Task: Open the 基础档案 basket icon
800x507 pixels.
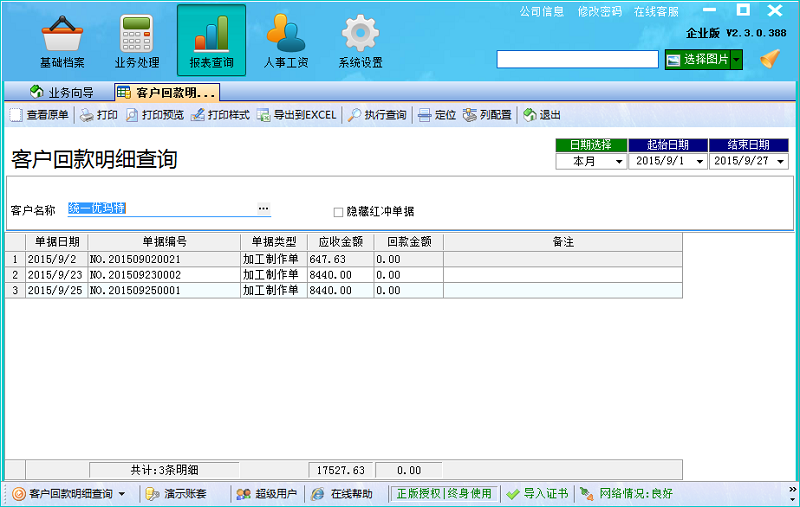Action: (64, 37)
